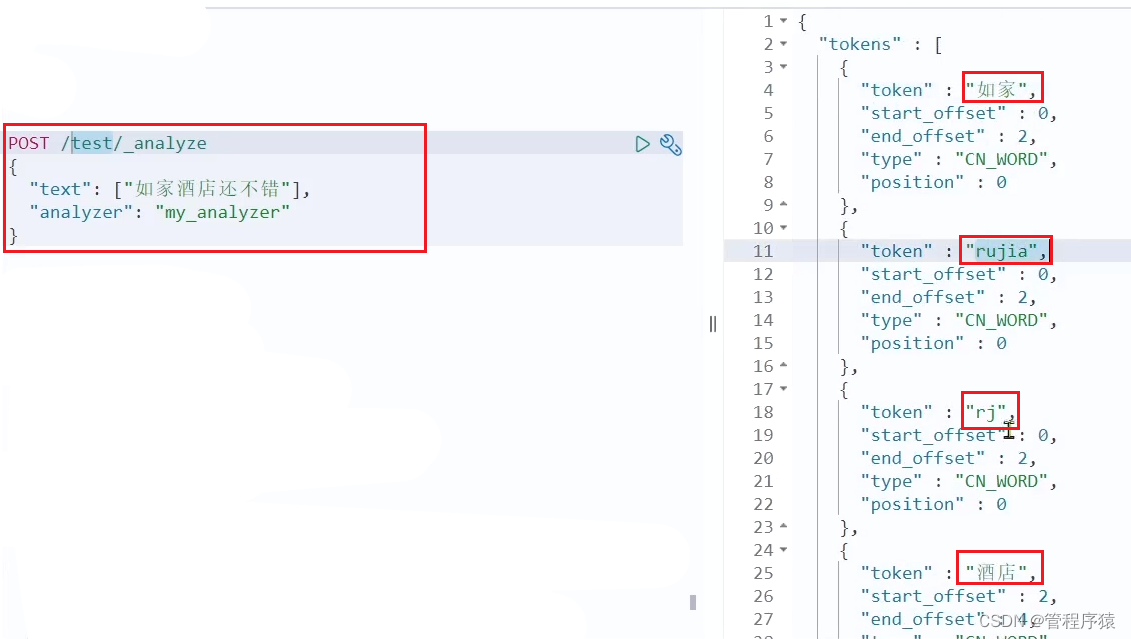The height and width of the screenshot is (639, 1131).
Task: Click line number 11 in the gutter
Action: [763, 251]
